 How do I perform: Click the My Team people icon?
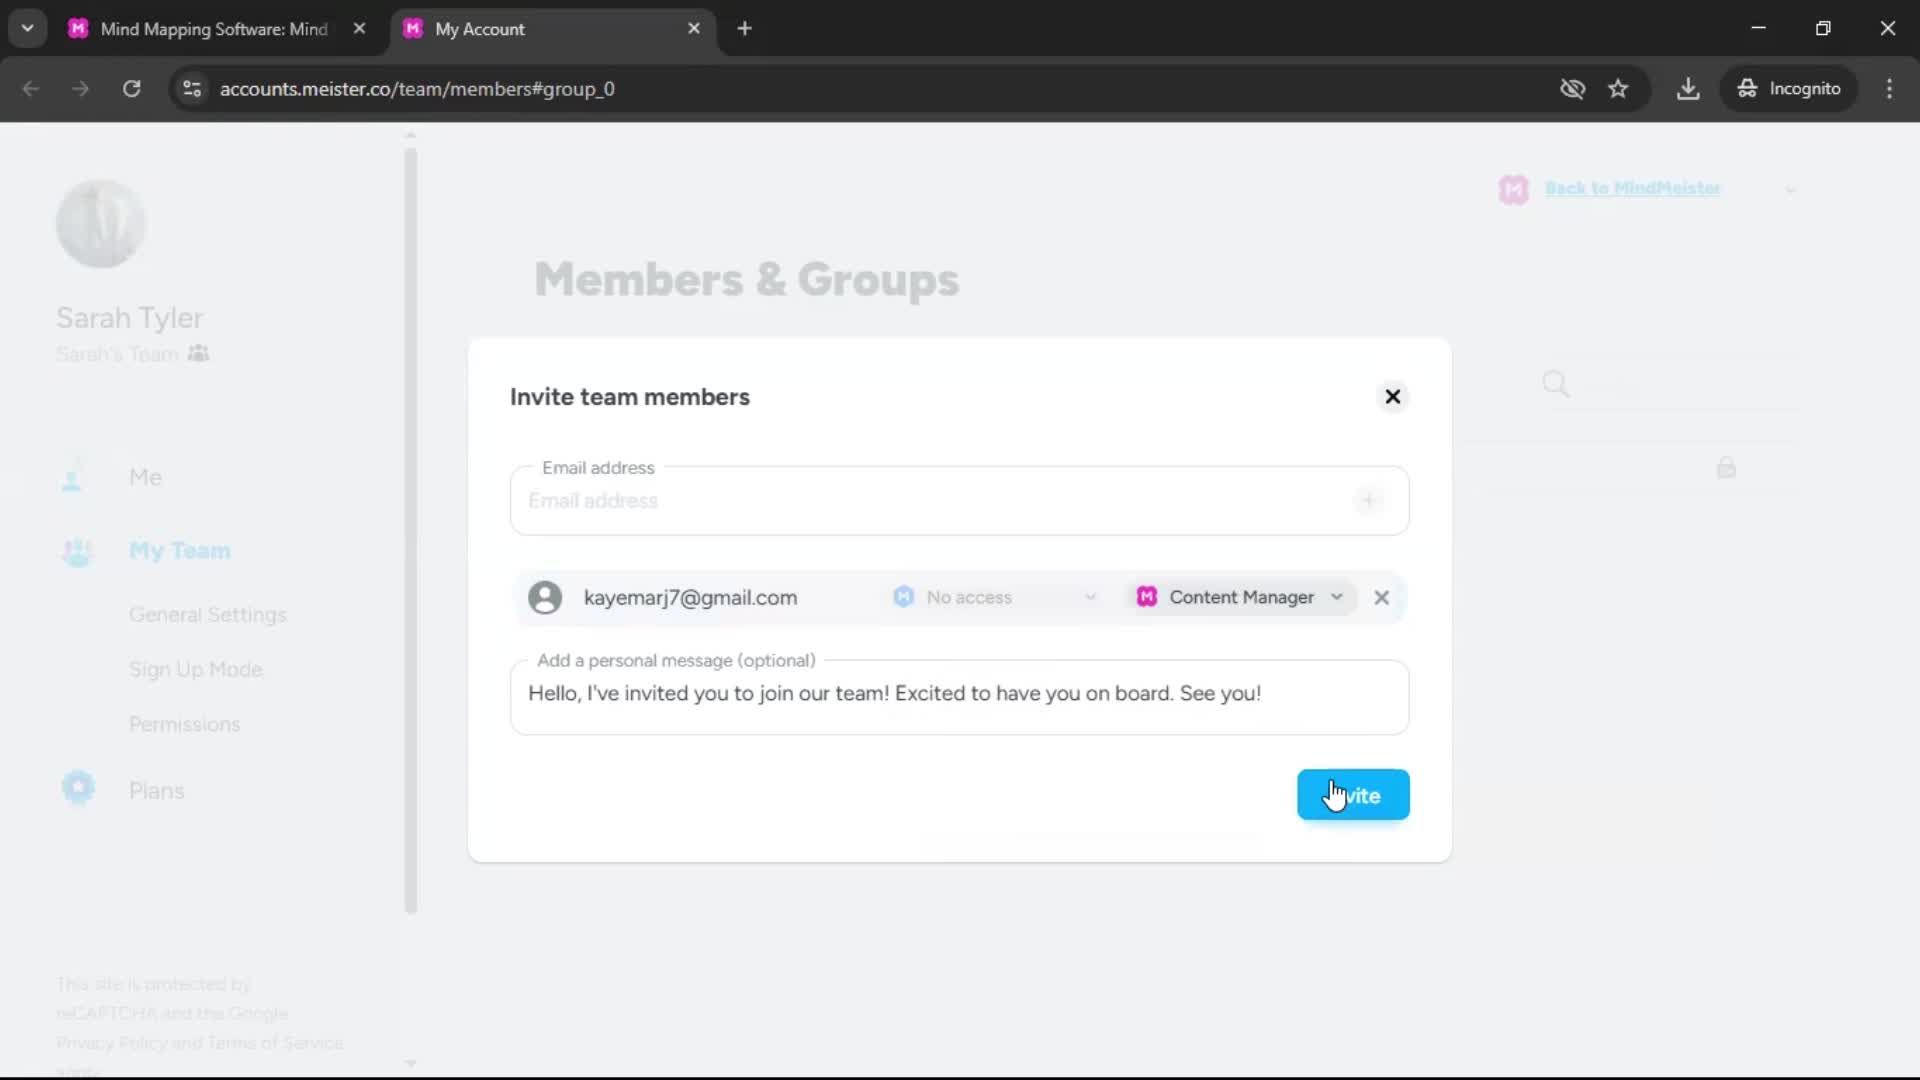coord(77,552)
